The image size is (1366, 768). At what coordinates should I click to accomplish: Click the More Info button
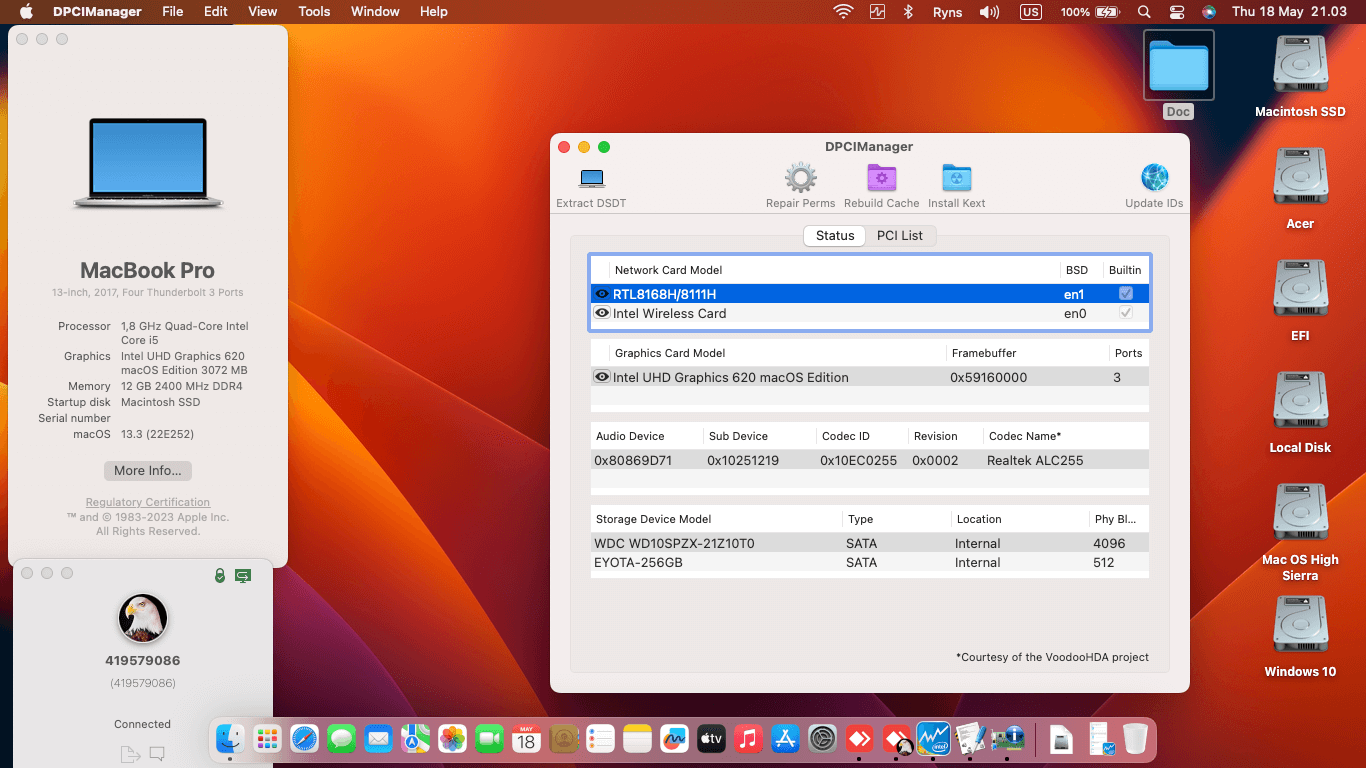[x=148, y=471]
